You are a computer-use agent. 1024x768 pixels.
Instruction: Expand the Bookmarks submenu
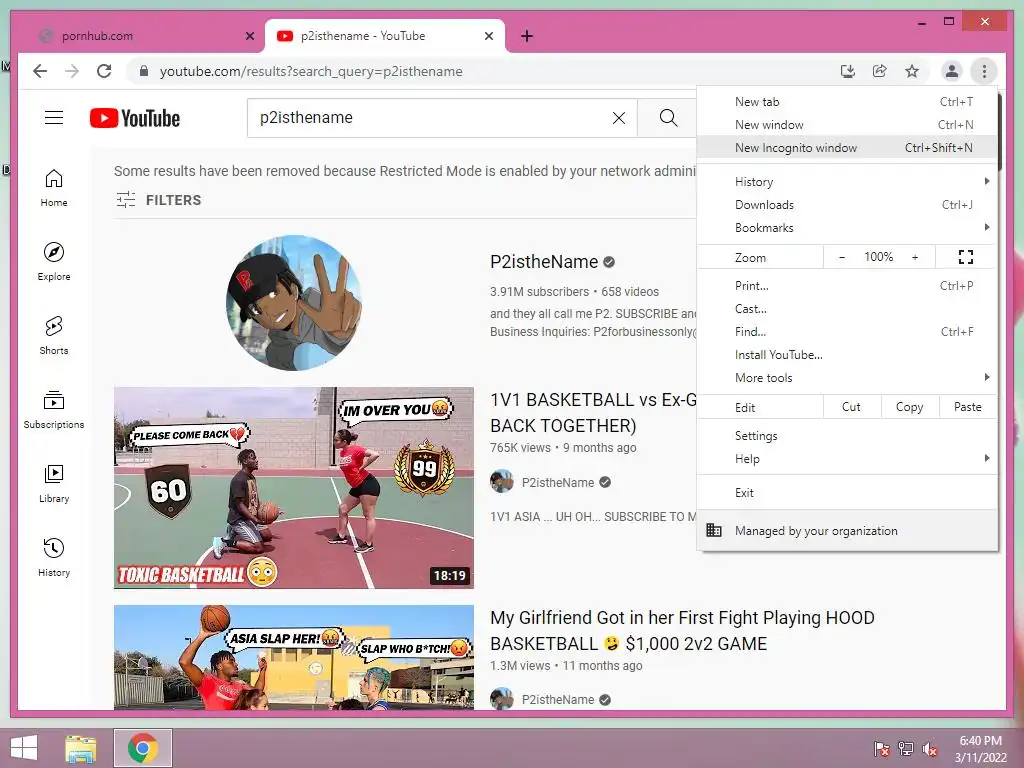(x=847, y=228)
